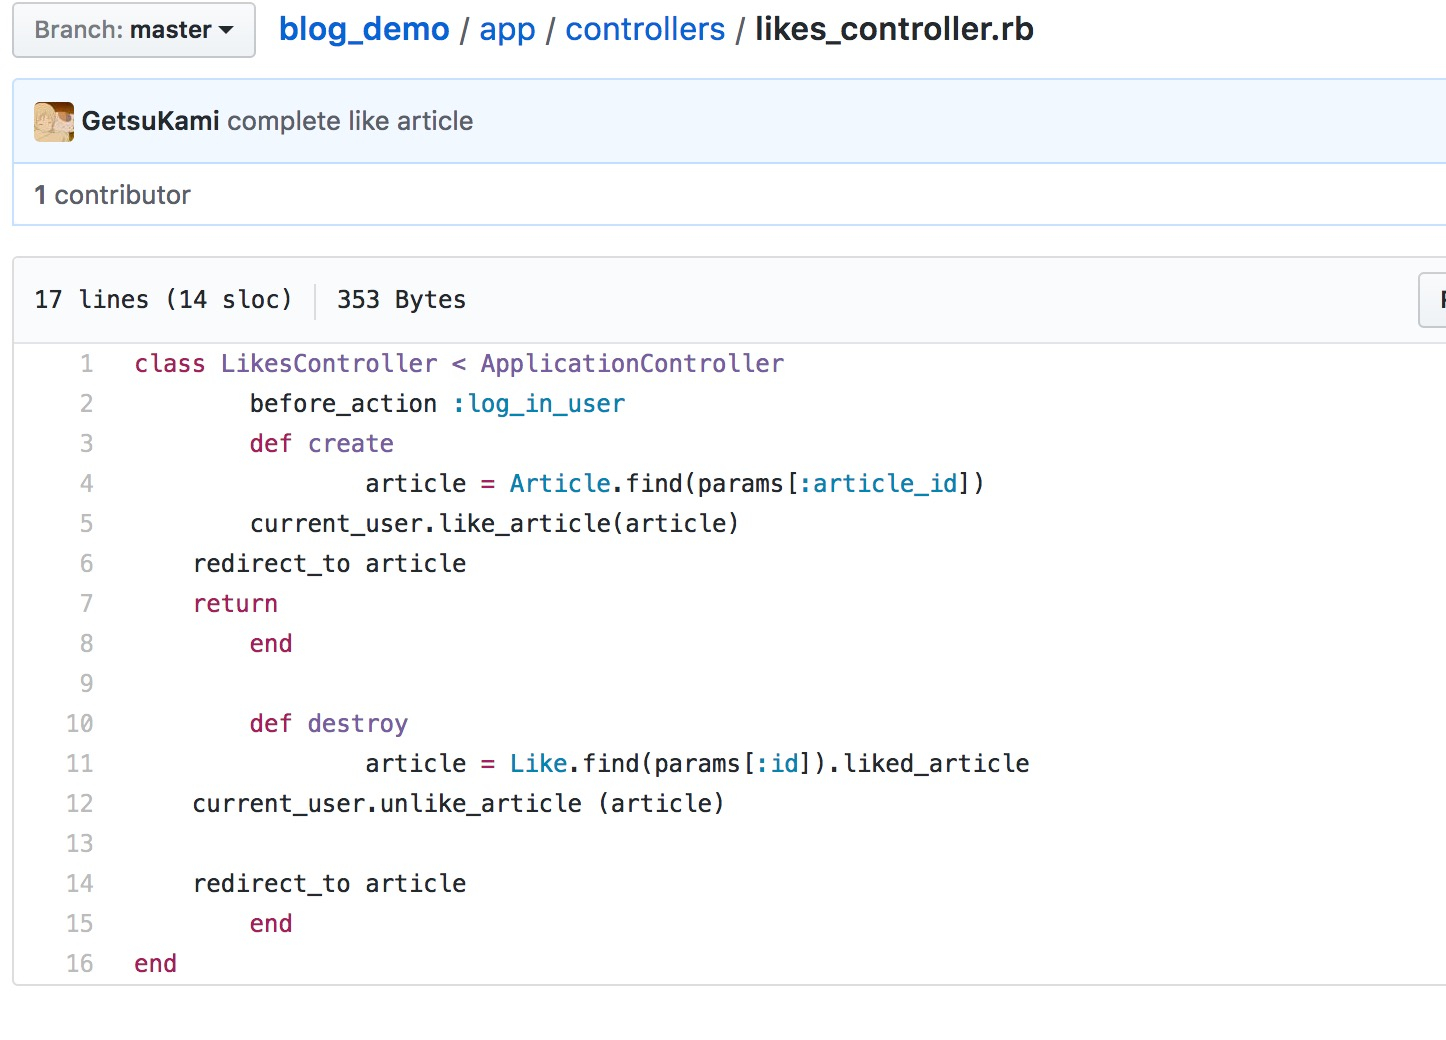The image size is (1446, 1040).
Task: Select line number 10
Action: point(80,723)
